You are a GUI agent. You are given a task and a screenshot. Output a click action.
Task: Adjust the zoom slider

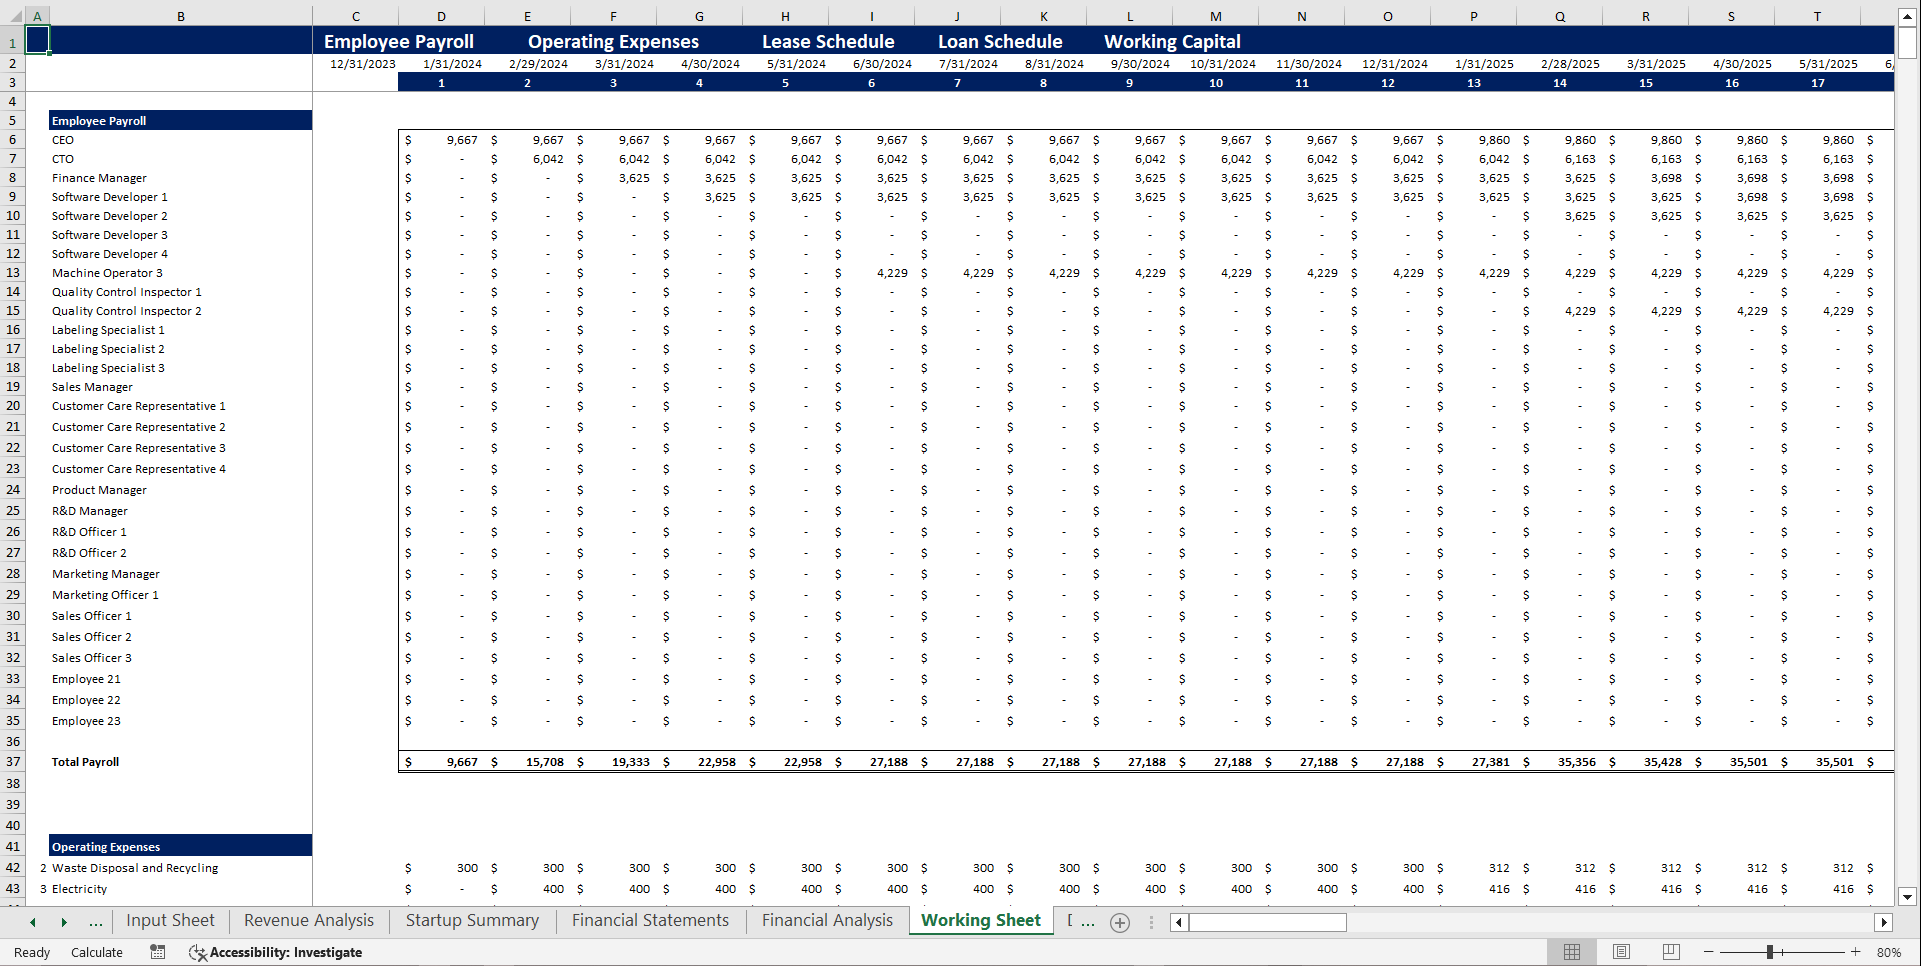click(1772, 952)
